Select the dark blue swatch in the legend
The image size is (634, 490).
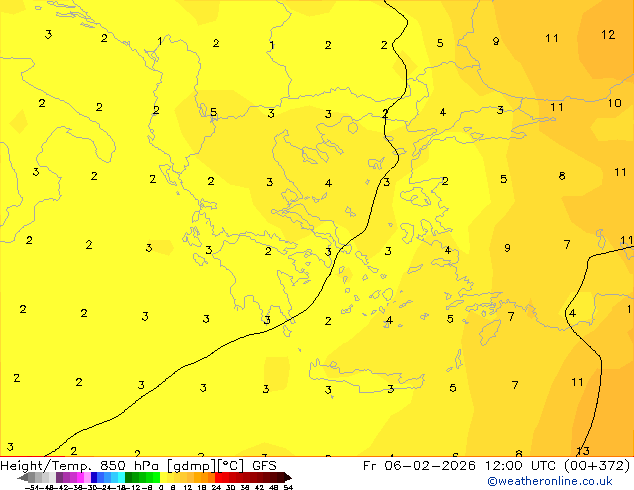coord(94,477)
